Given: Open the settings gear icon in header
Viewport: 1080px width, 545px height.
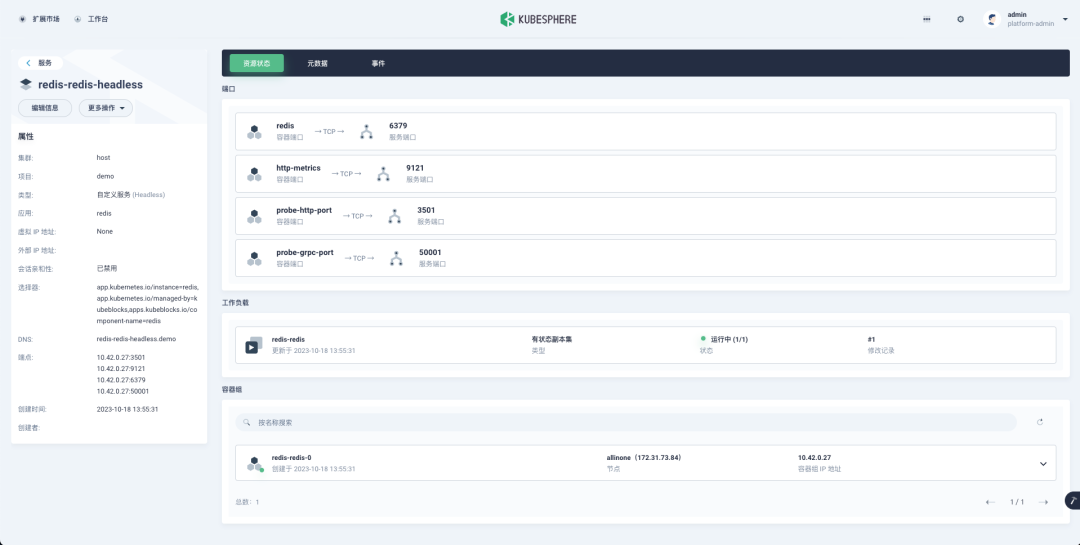Looking at the screenshot, I should [960, 19].
